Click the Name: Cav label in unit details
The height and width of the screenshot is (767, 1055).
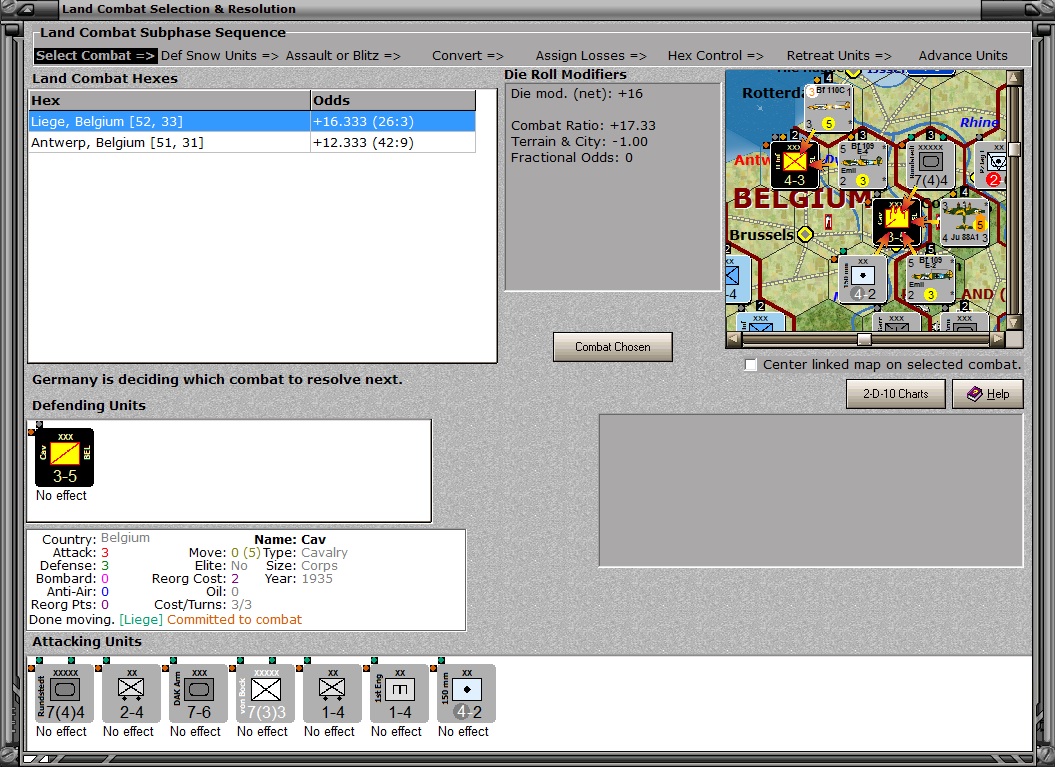click(x=290, y=540)
